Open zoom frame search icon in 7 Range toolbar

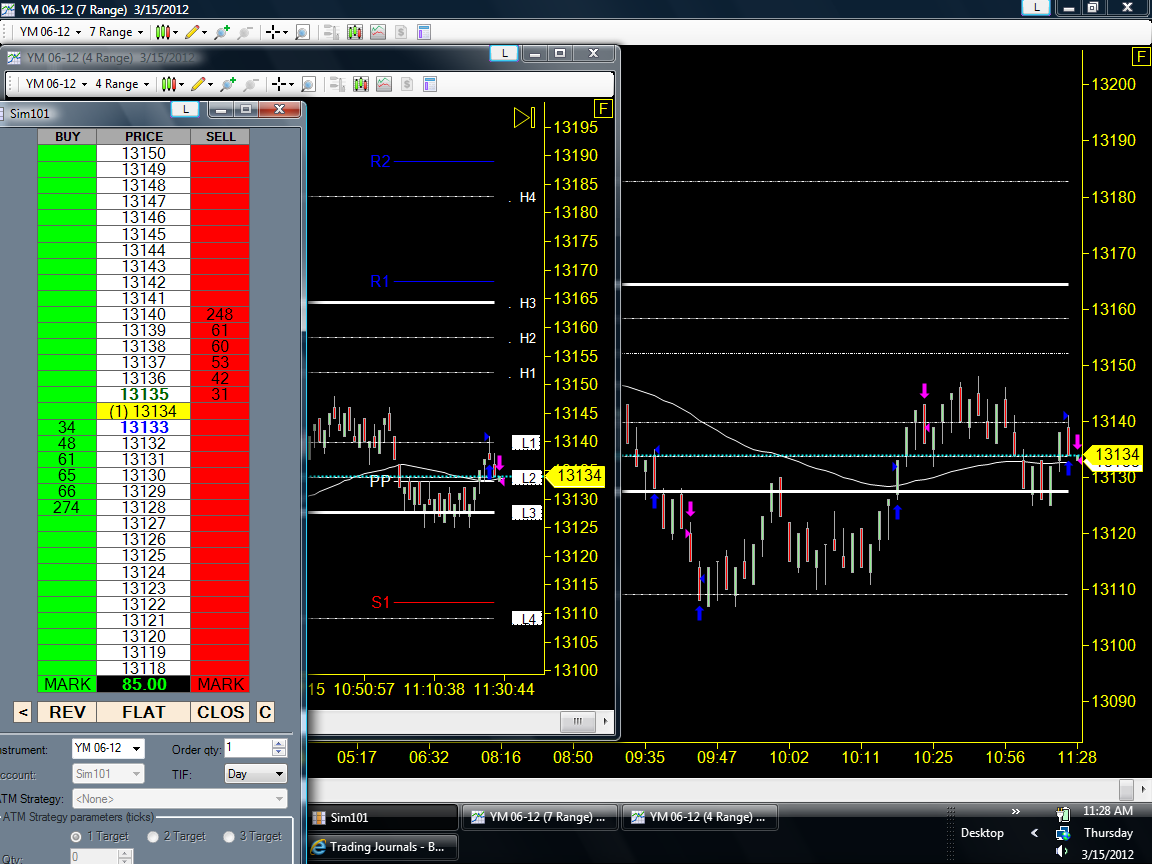[x=302, y=32]
